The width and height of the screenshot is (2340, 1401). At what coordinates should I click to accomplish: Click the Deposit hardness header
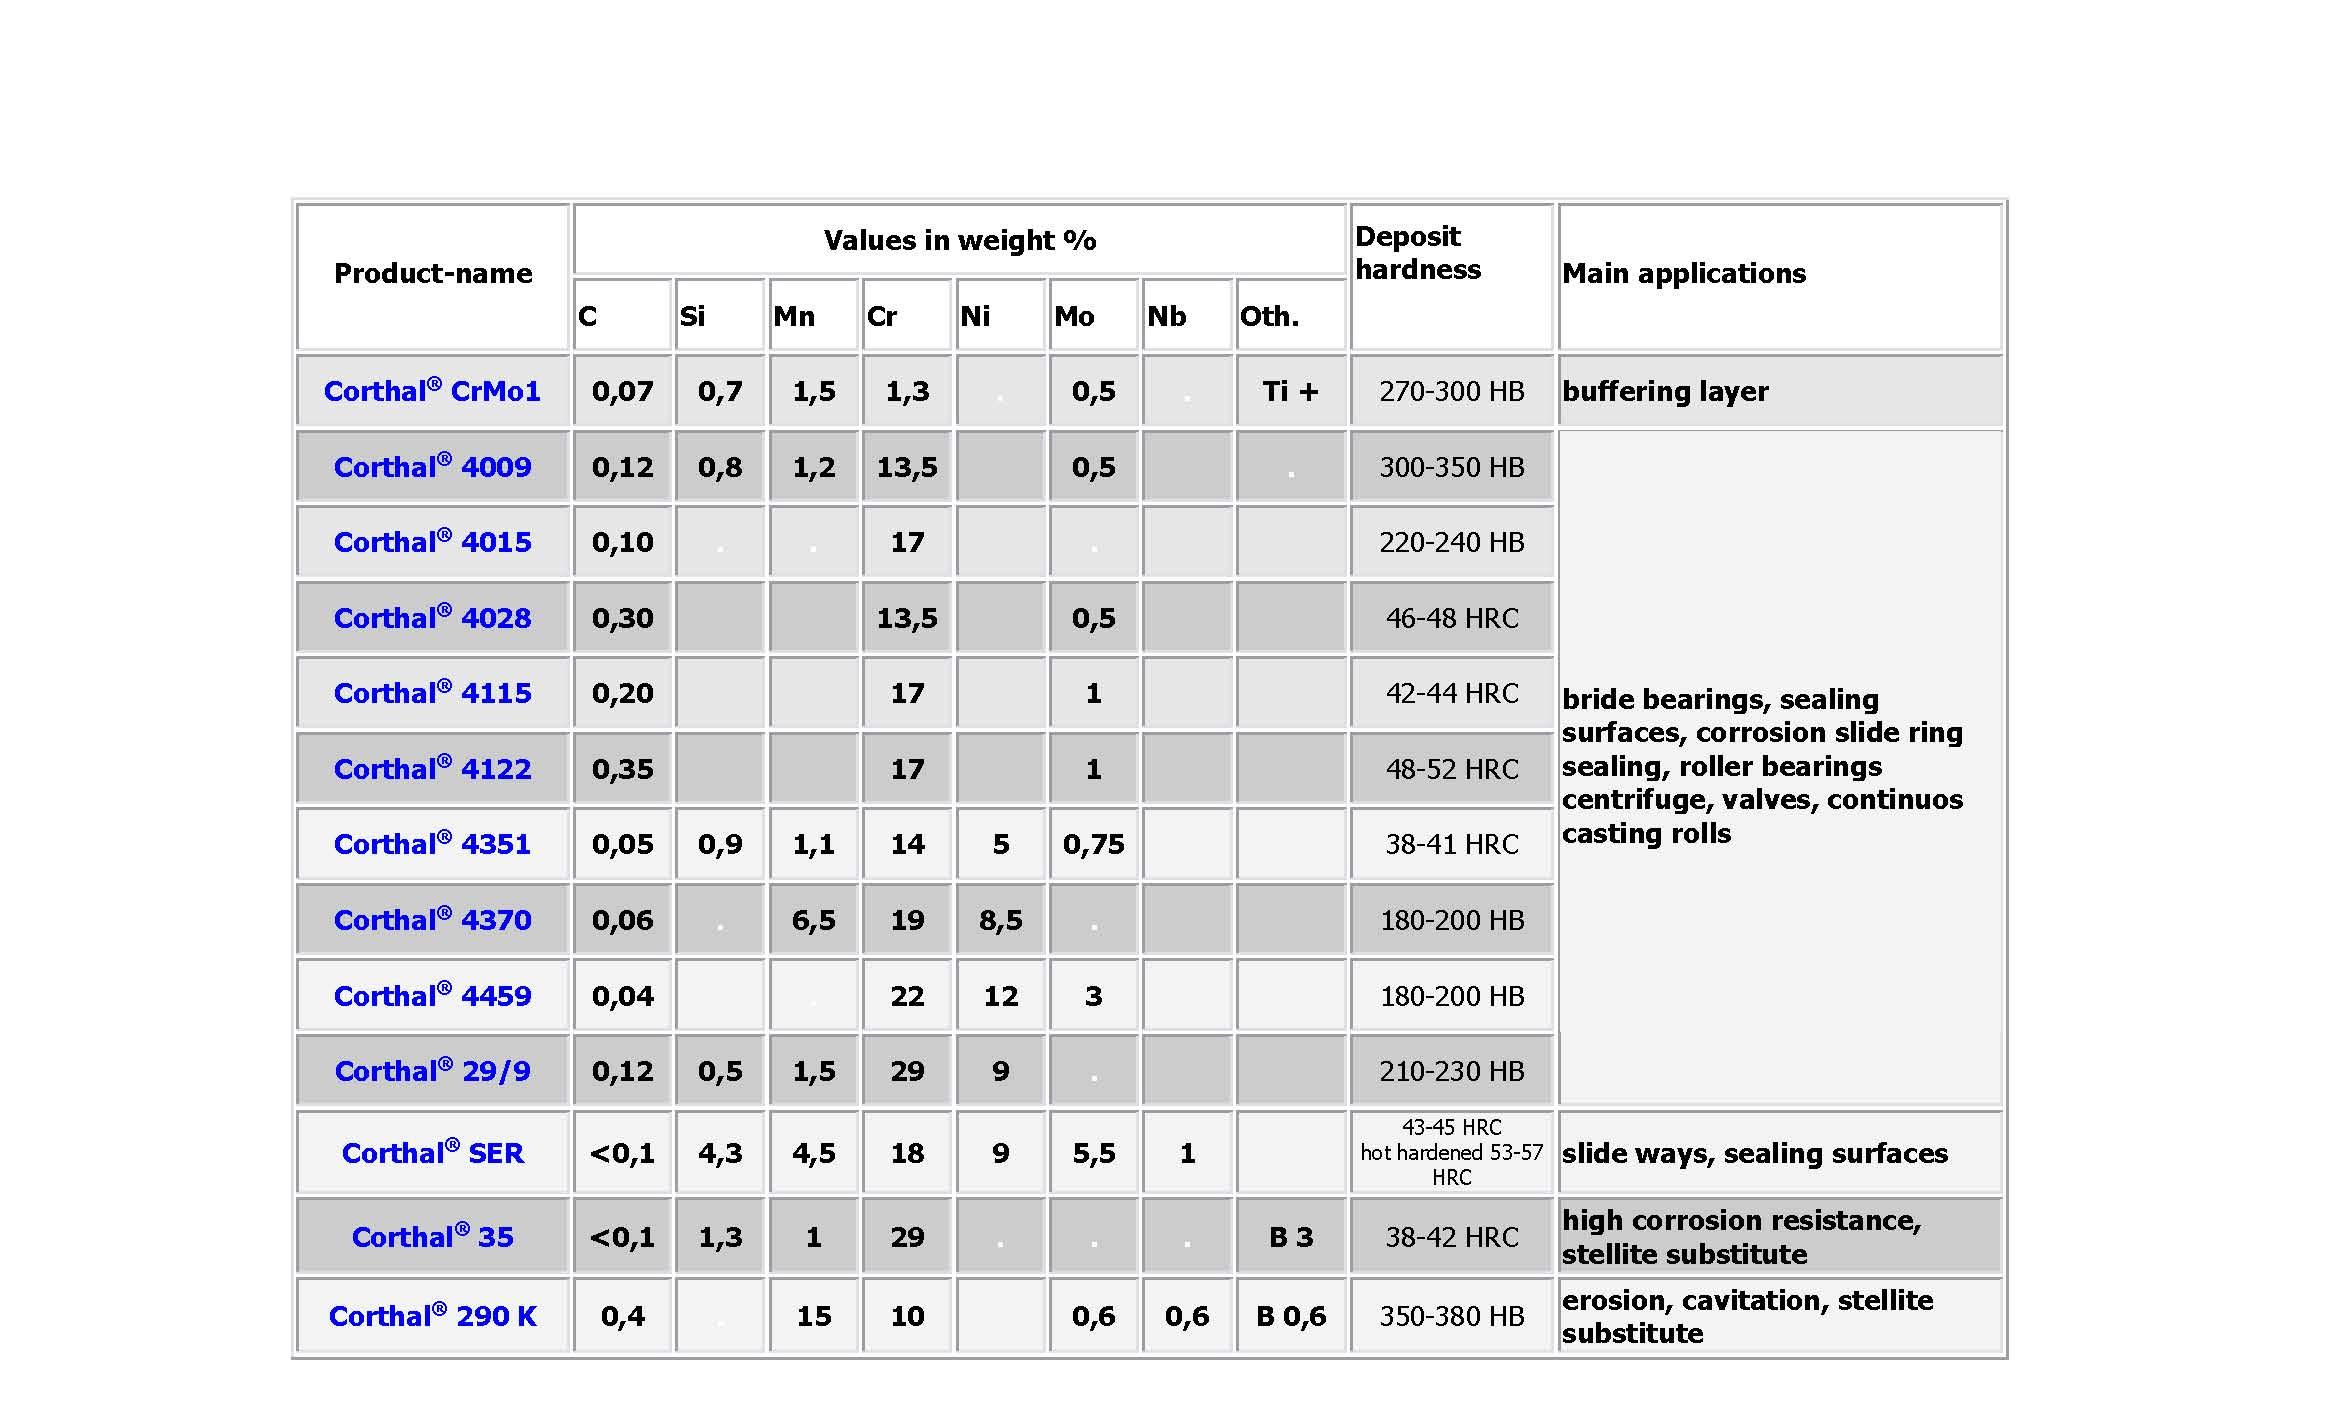coord(1452,277)
